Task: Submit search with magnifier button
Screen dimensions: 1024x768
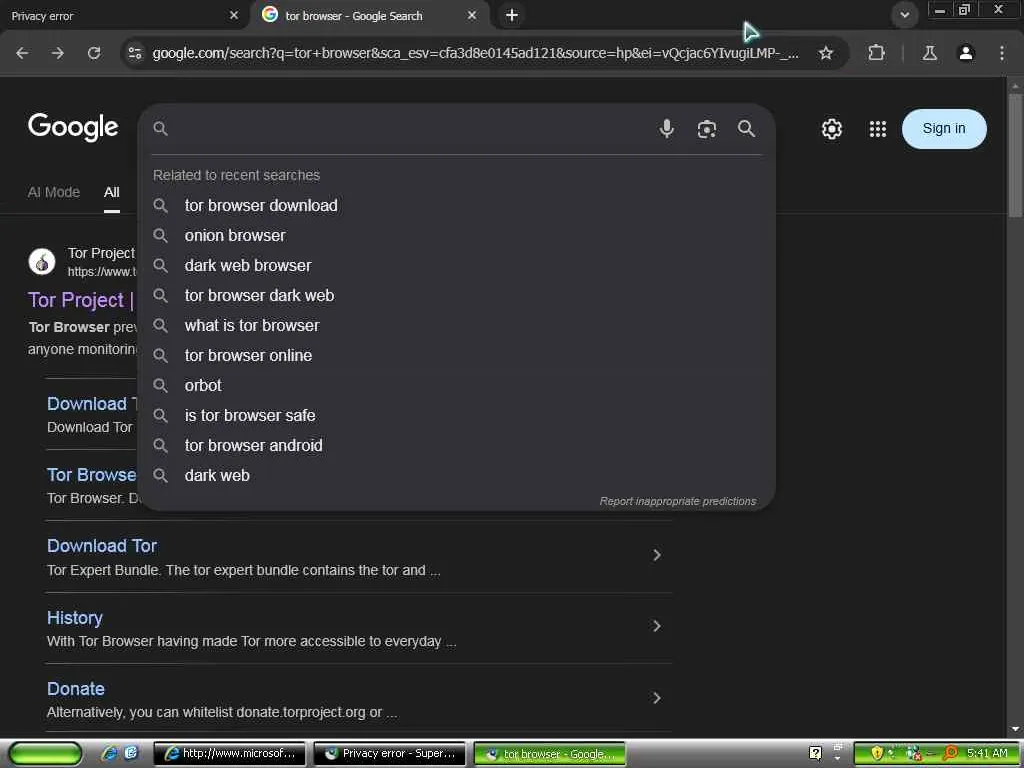Action: (746, 129)
